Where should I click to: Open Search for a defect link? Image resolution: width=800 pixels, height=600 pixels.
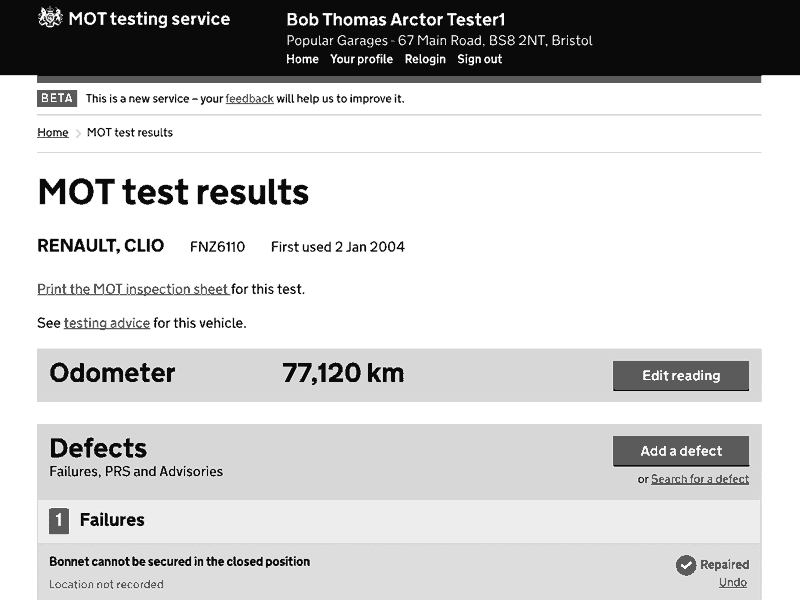click(x=700, y=479)
